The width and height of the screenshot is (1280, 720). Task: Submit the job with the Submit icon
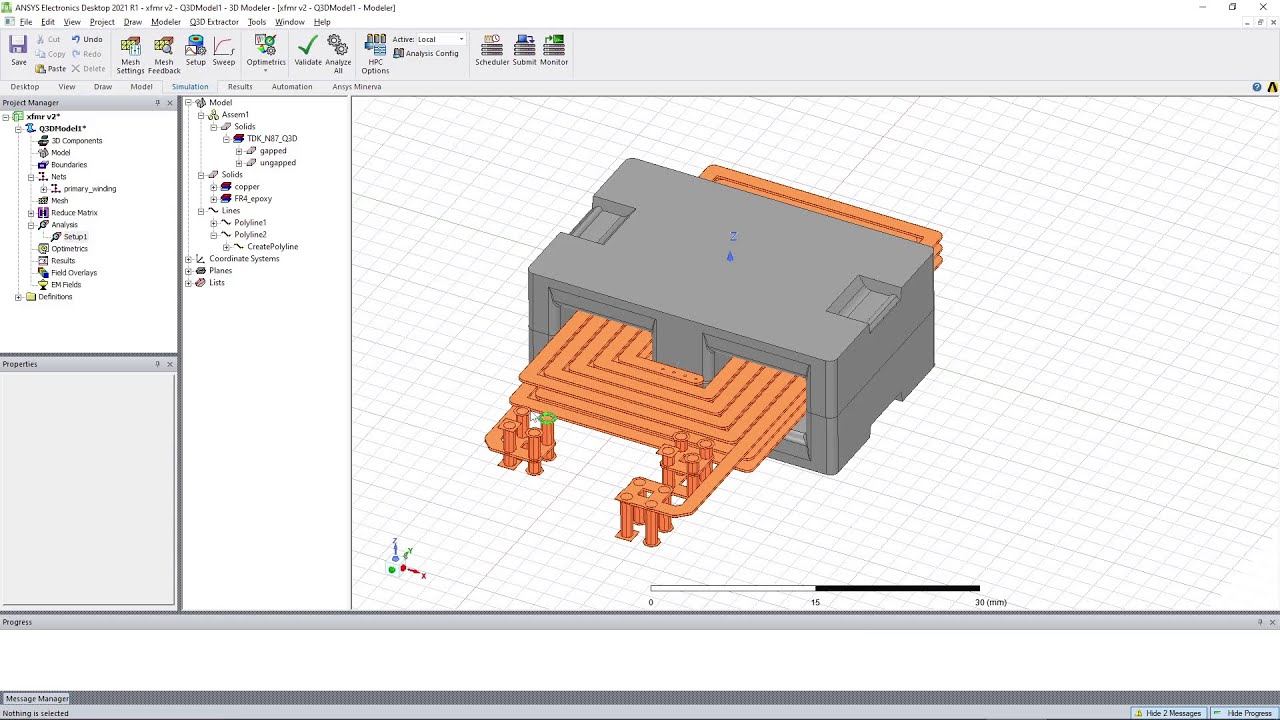pos(524,51)
